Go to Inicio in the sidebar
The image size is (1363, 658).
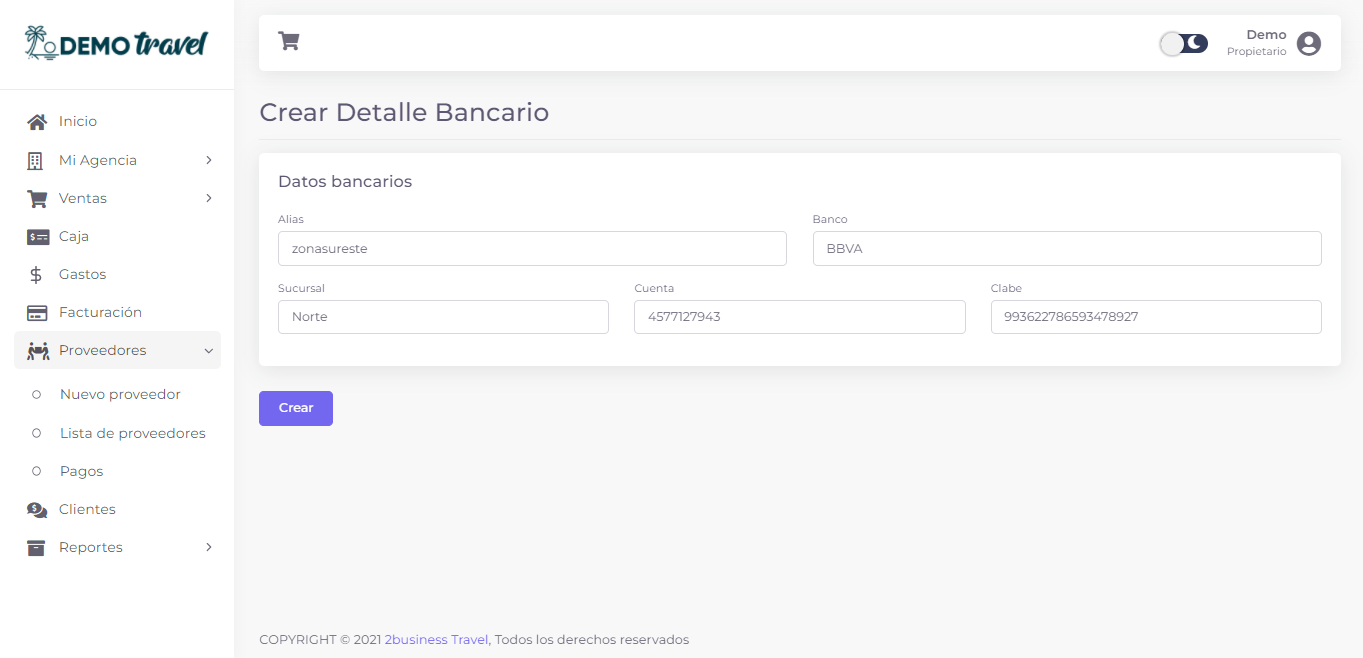117,121
